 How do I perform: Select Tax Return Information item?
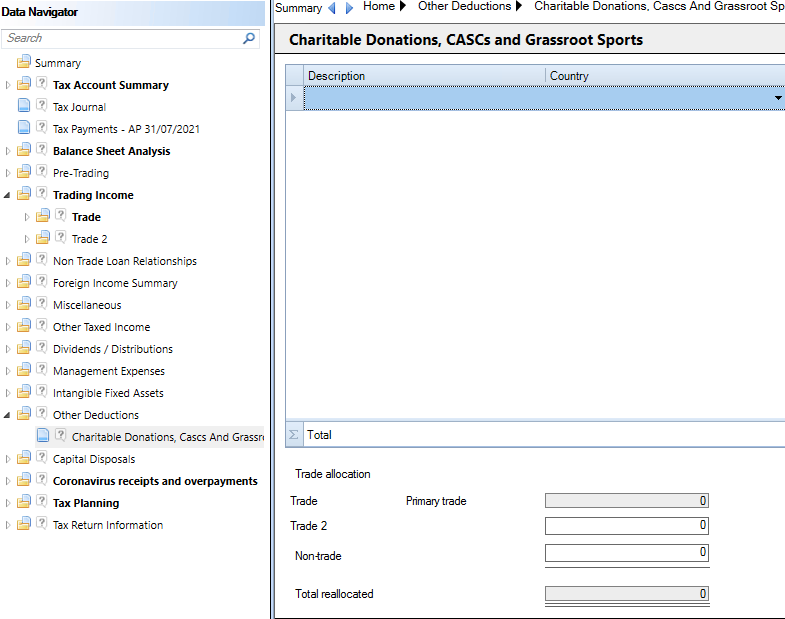click(108, 525)
